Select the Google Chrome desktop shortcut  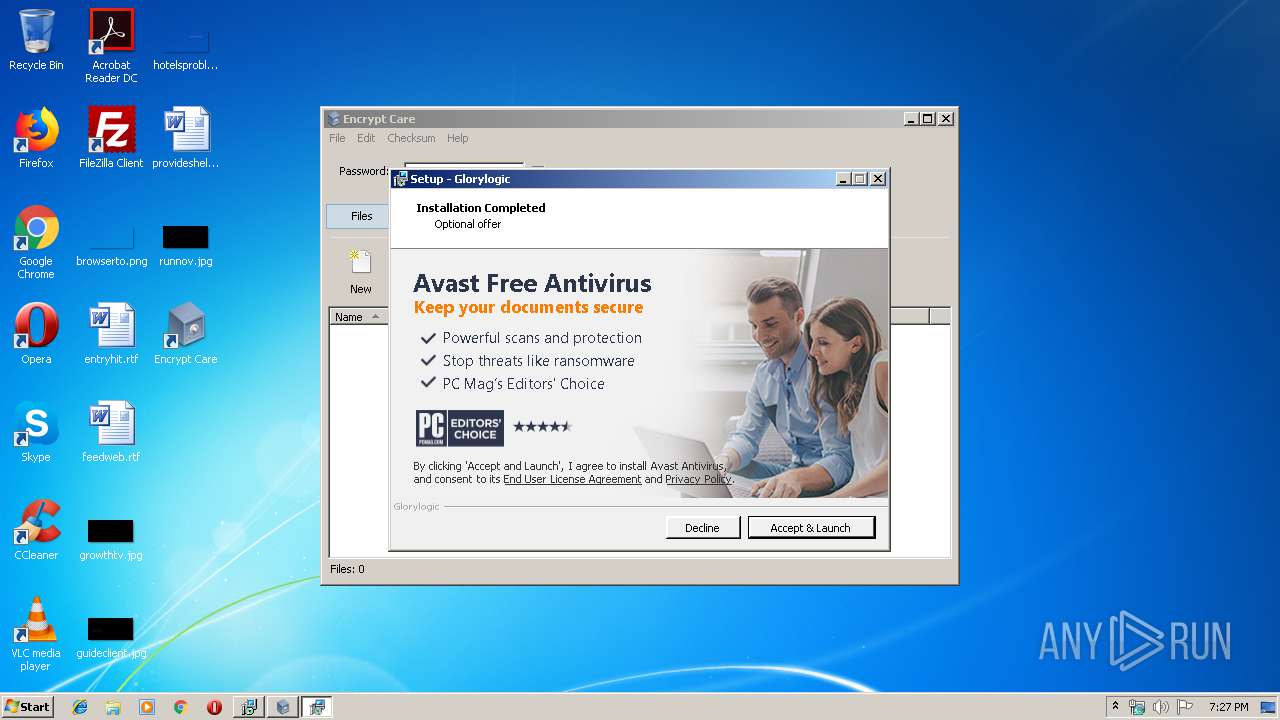pyautogui.click(x=36, y=242)
